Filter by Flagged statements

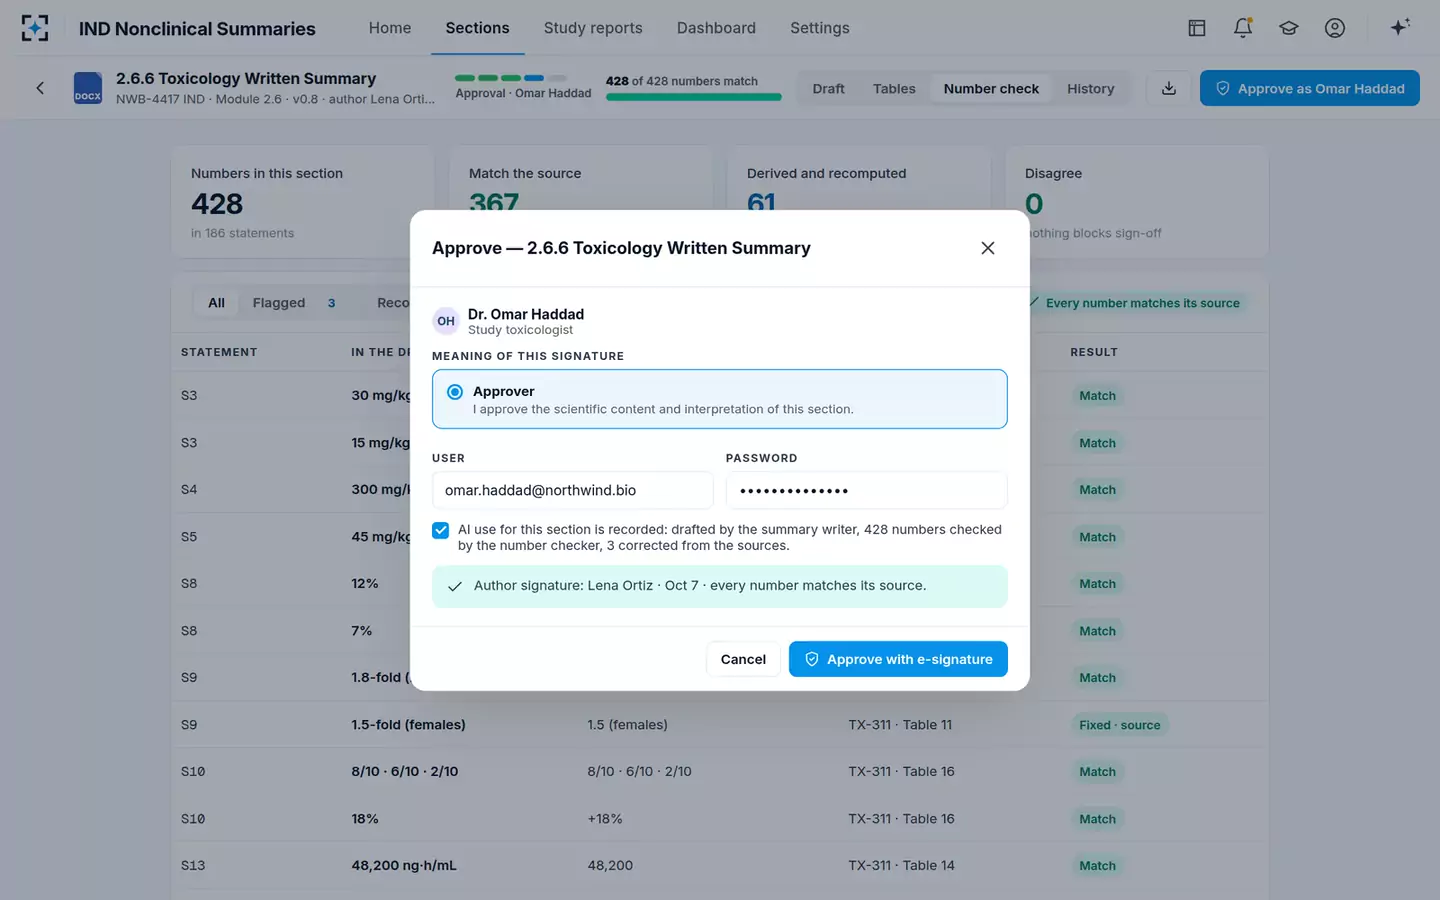point(294,303)
